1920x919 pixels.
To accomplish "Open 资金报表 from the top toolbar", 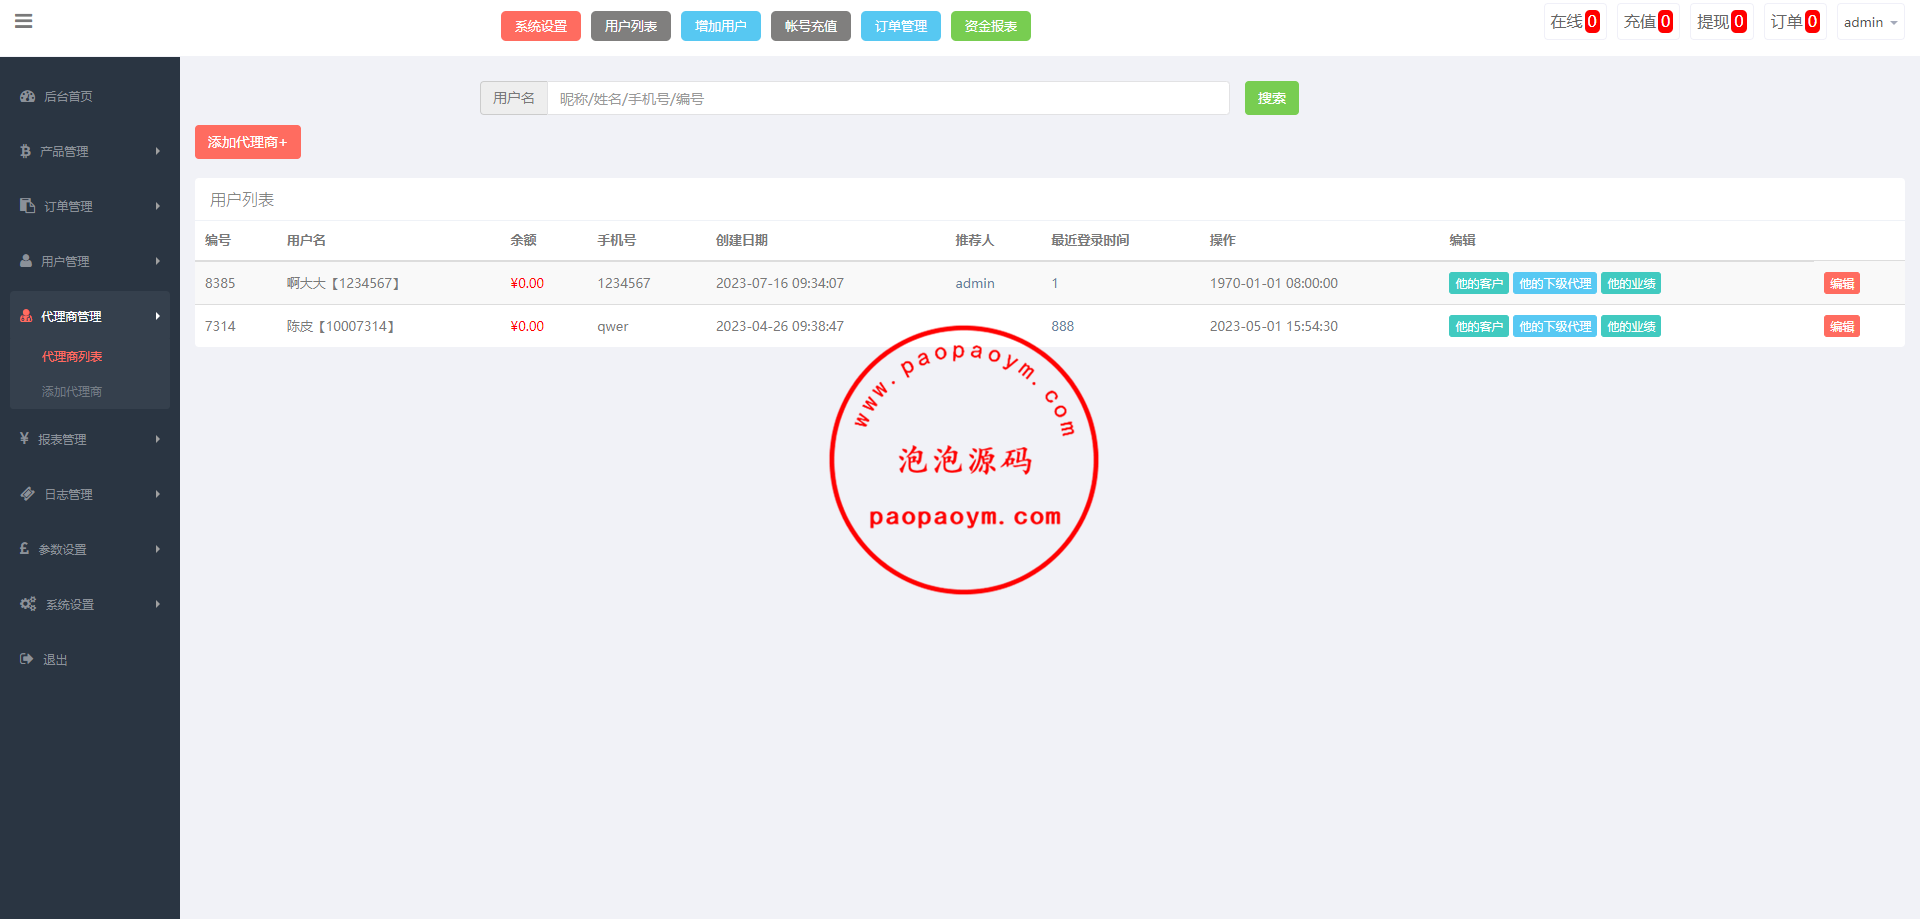I will coord(990,26).
